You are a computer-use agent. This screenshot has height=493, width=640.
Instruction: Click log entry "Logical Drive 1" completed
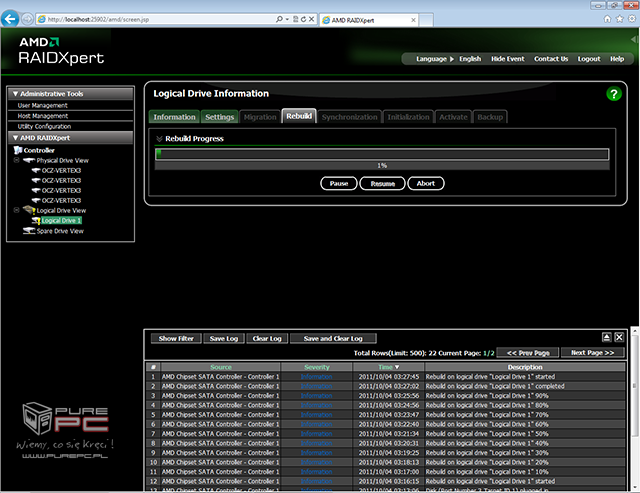[x=495, y=386]
